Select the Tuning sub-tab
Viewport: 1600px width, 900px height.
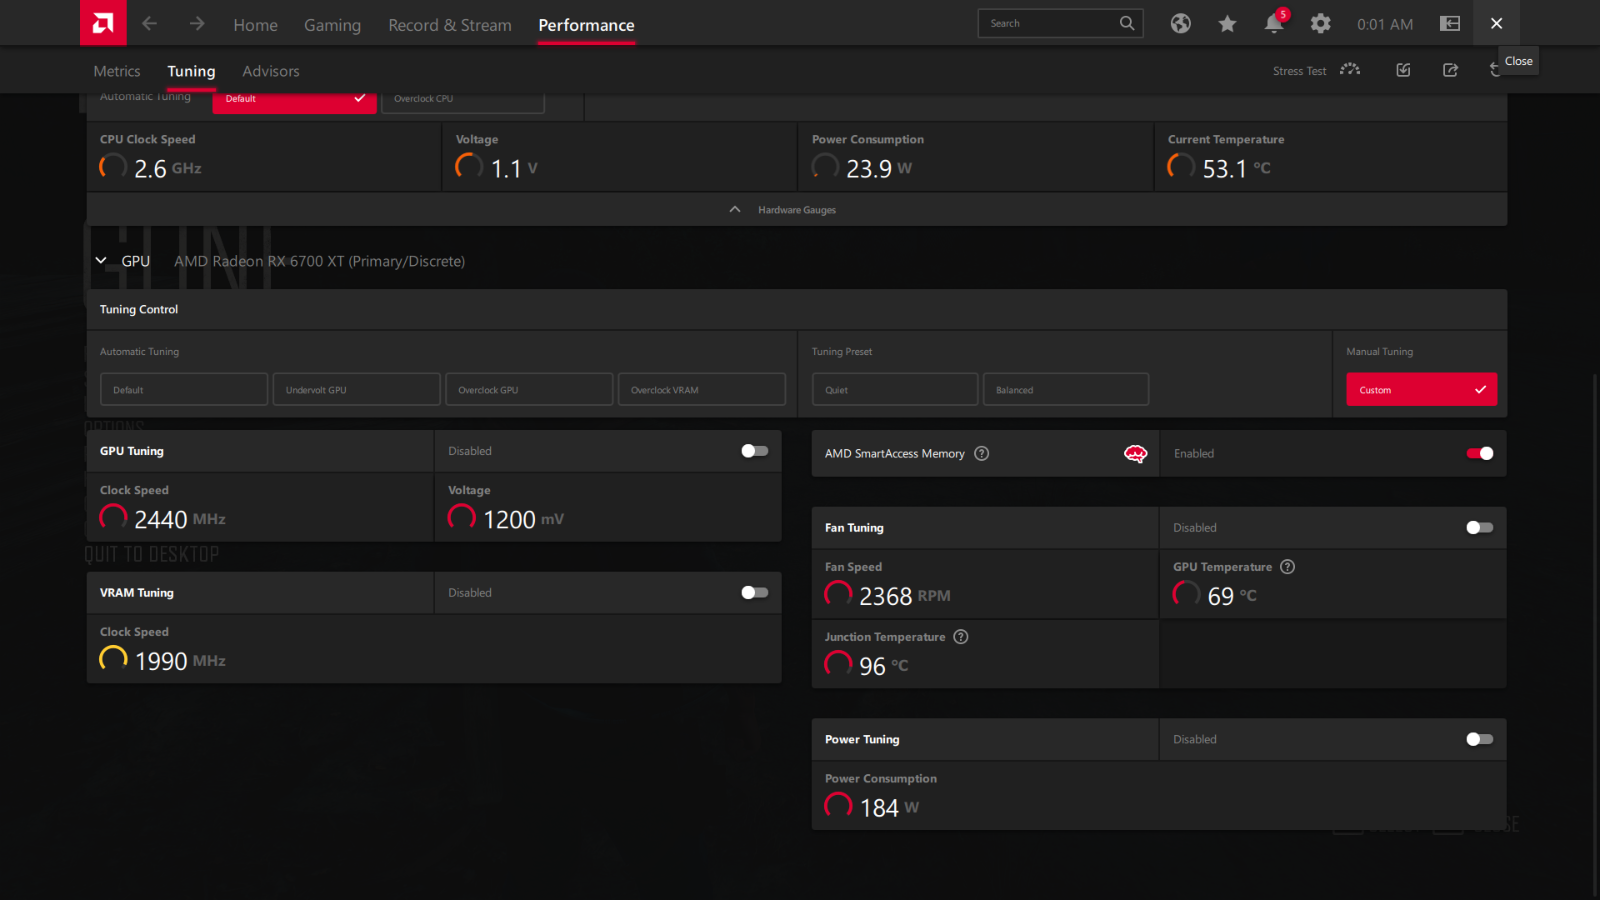[x=191, y=71]
